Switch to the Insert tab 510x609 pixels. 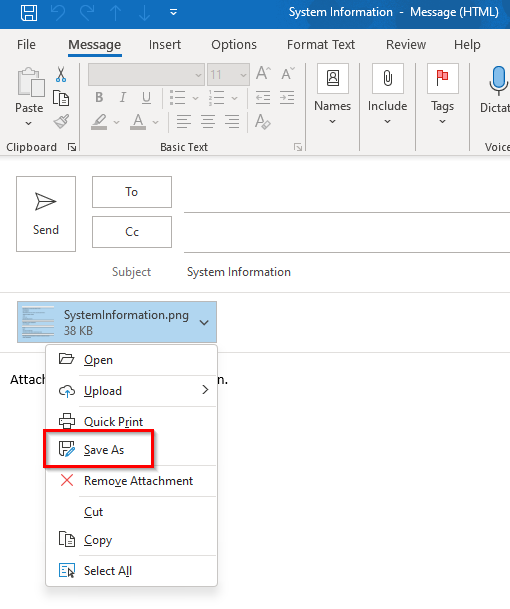coord(165,45)
